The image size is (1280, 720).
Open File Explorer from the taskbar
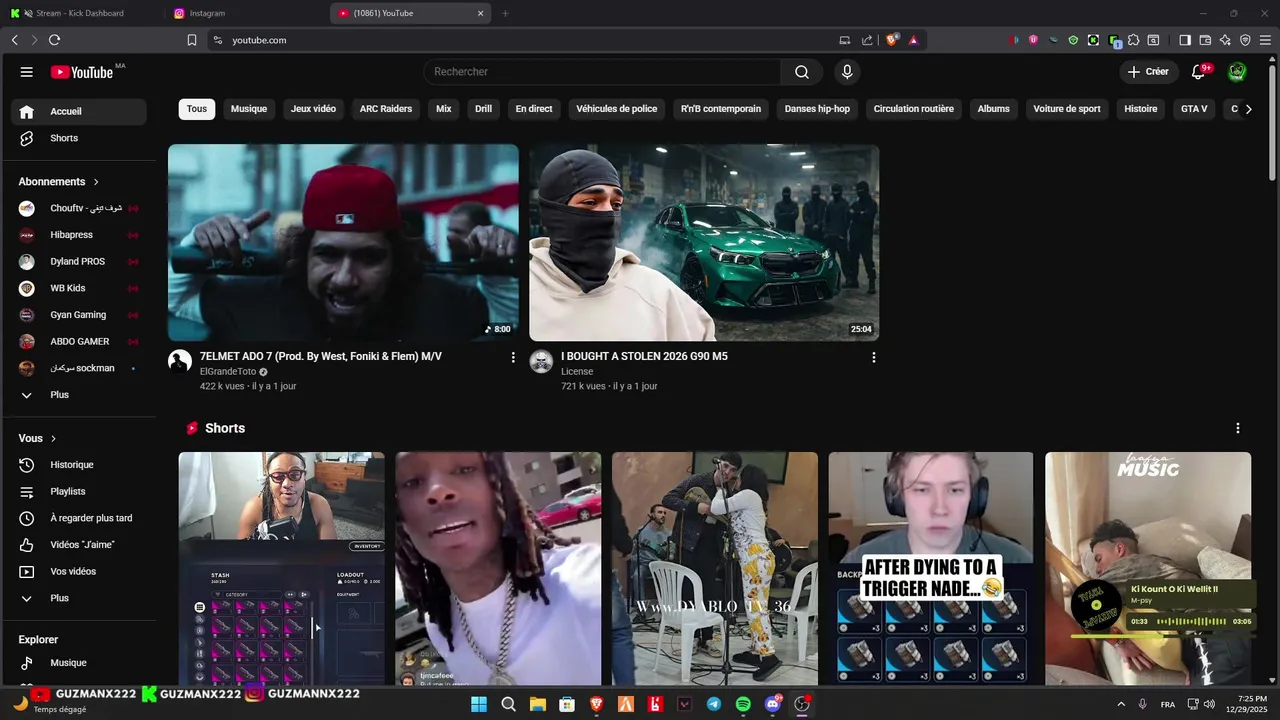537,704
